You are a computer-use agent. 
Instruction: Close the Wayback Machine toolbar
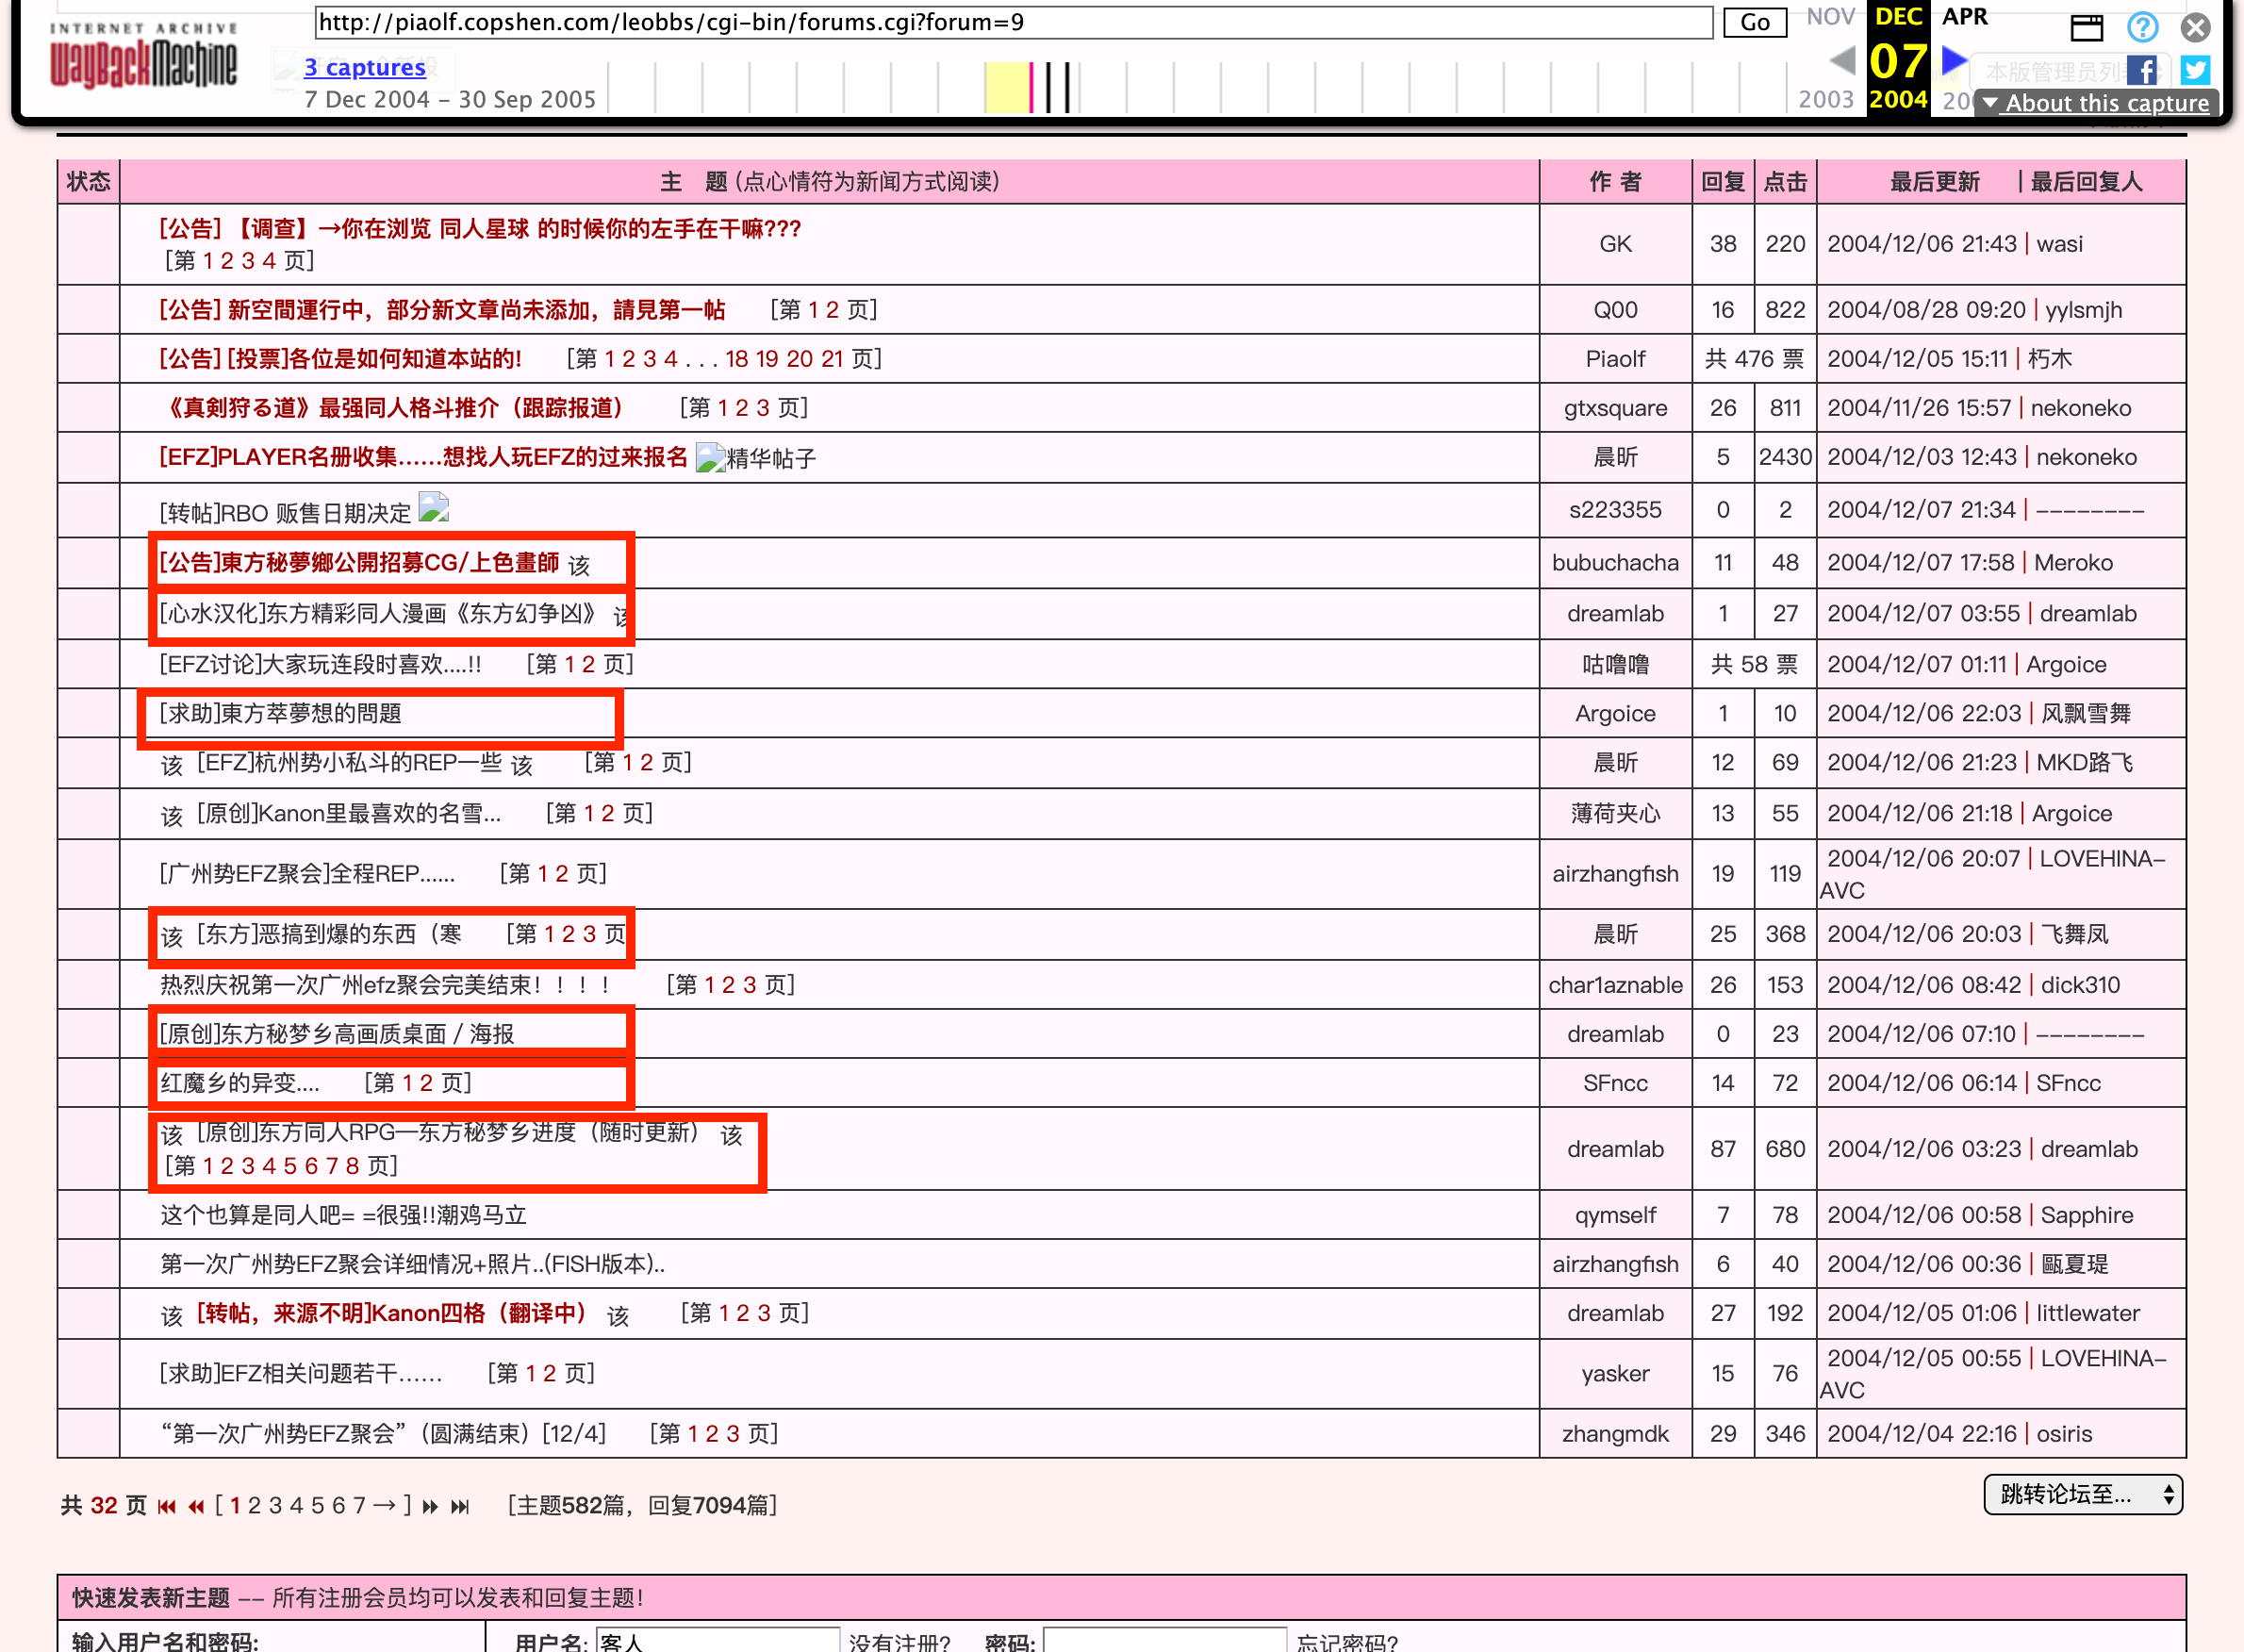(2196, 27)
